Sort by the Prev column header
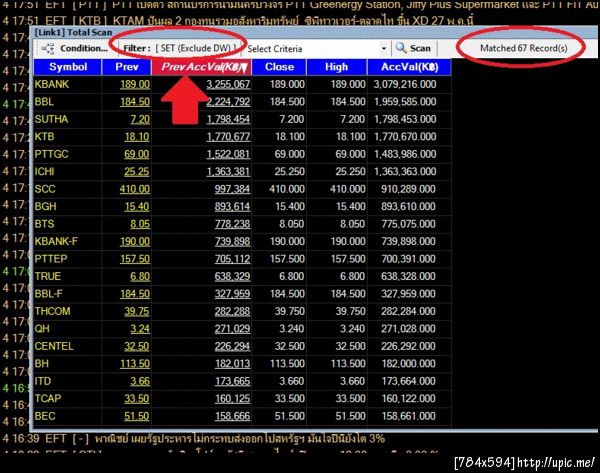 click(127, 67)
